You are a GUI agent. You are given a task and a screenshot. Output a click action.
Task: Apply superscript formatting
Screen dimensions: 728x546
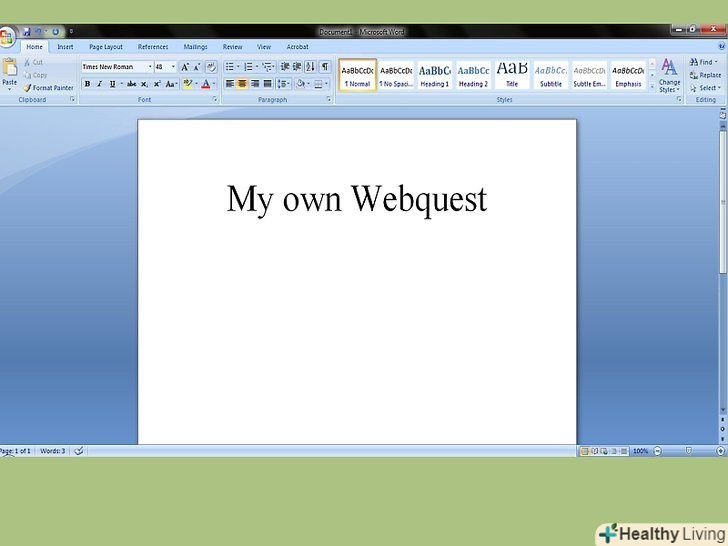(x=157, y=84)
